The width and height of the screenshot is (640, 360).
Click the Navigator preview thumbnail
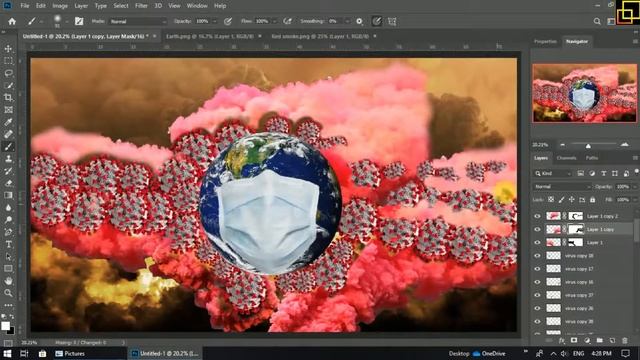point(584,93)
